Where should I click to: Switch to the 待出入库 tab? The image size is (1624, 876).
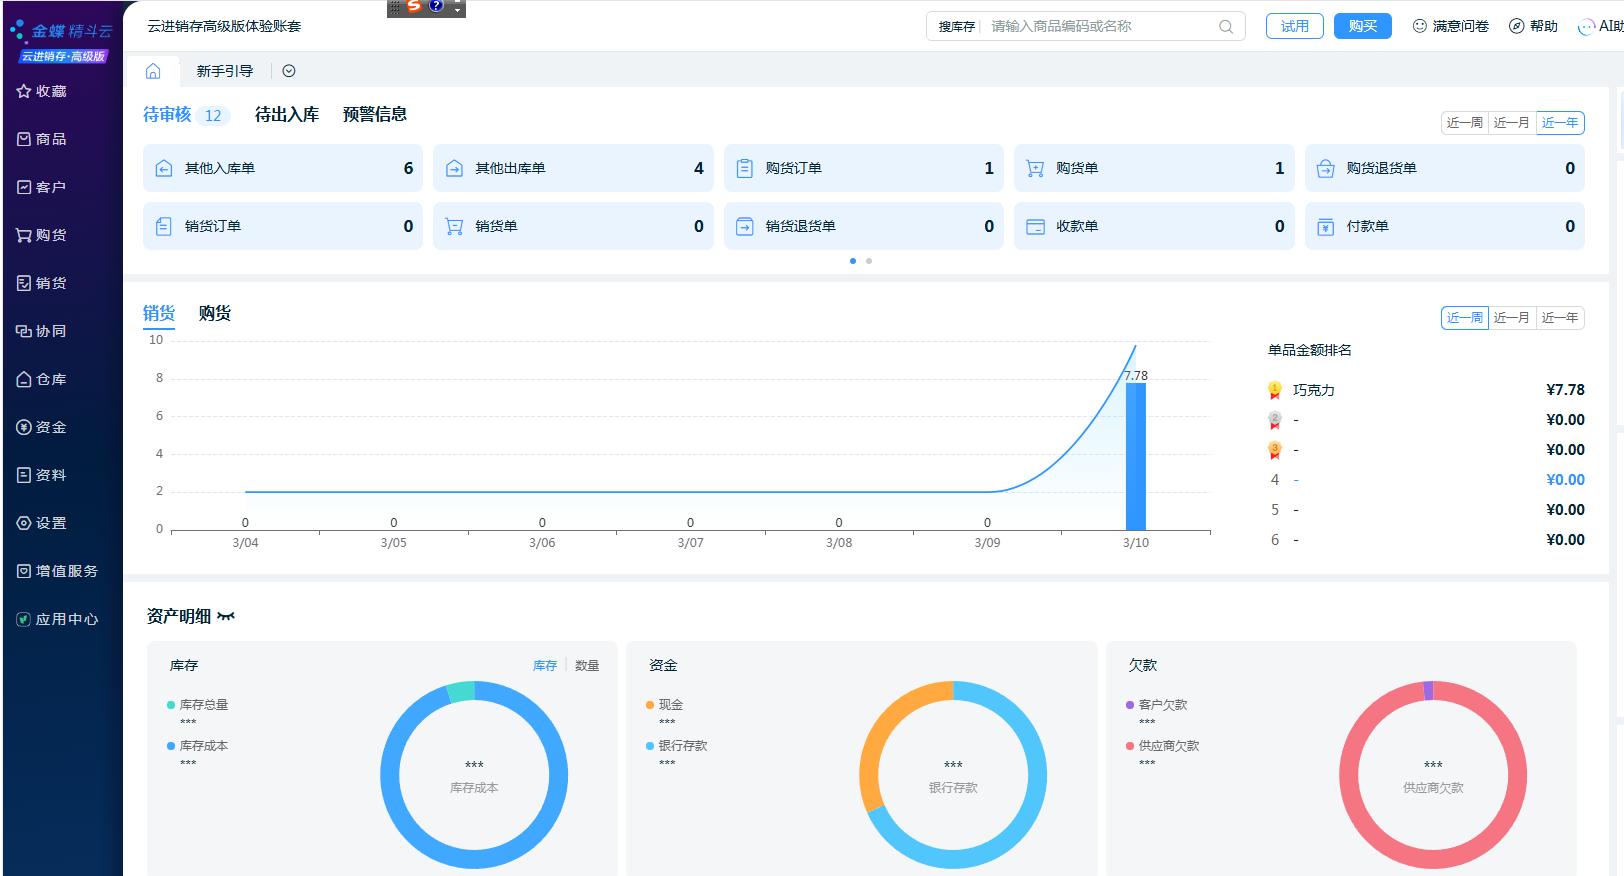pyautogui.click(x=286, y=115)
